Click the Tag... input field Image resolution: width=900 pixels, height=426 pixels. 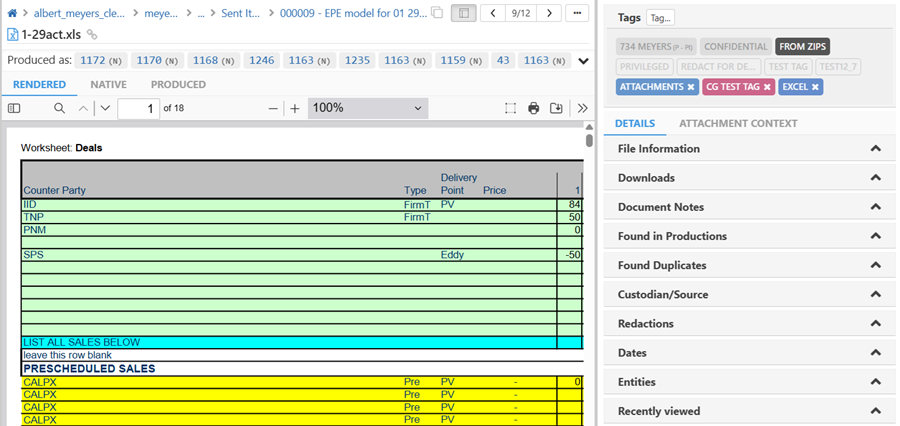click(x=660, y=18)
